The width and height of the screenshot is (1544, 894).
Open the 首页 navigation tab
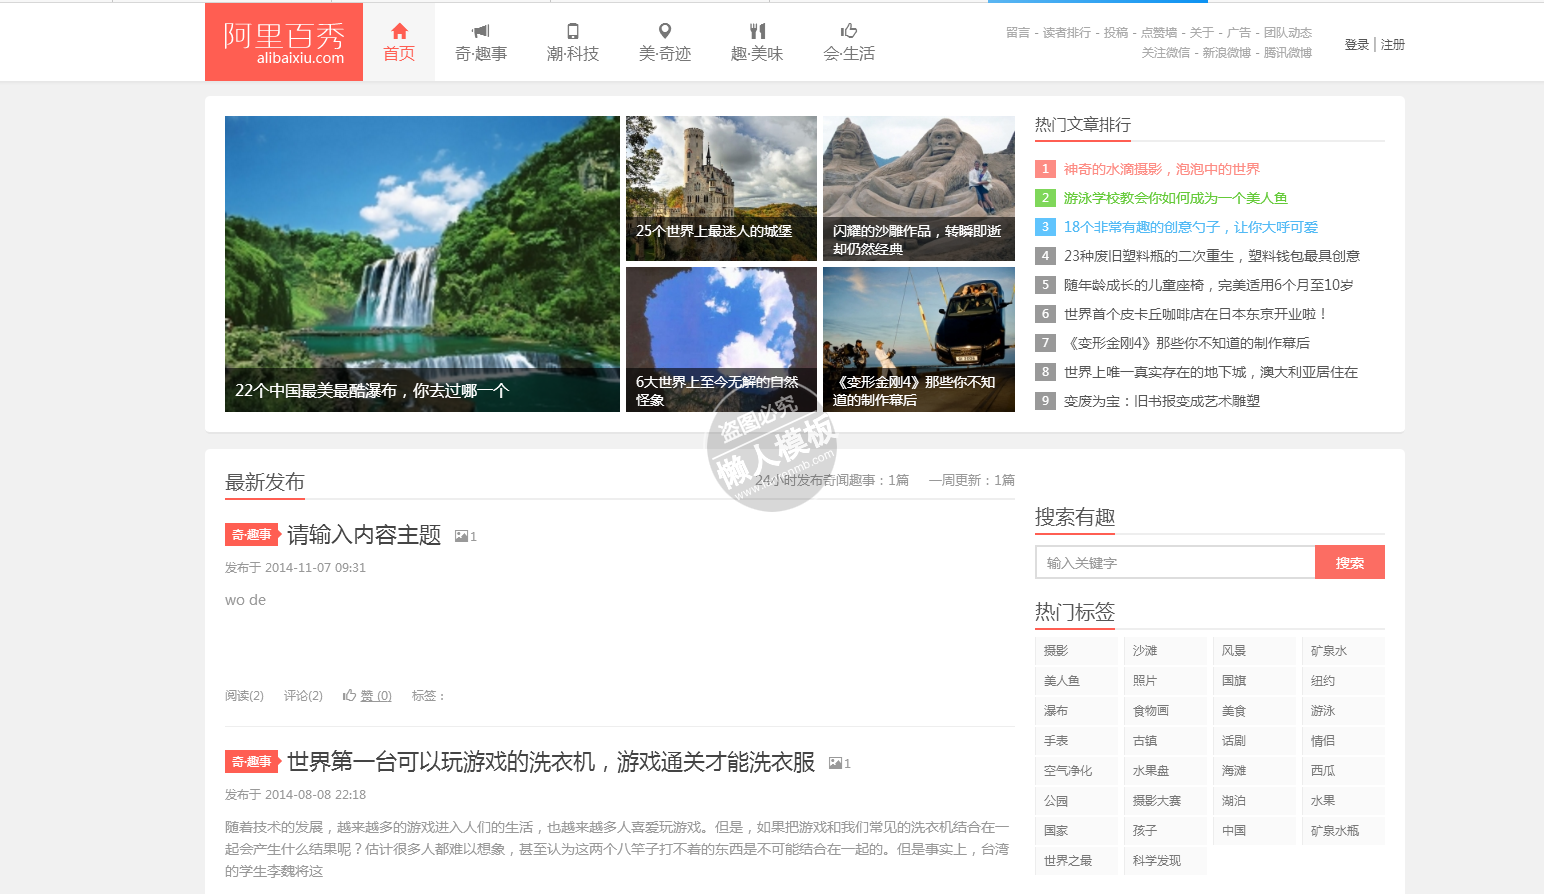point(399,42)
